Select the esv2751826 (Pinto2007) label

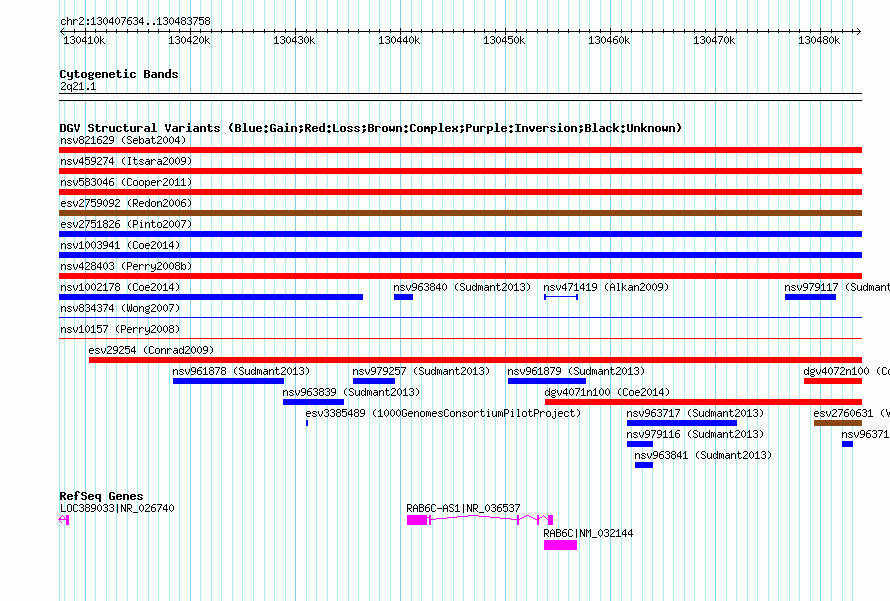[x=126, y=224]
